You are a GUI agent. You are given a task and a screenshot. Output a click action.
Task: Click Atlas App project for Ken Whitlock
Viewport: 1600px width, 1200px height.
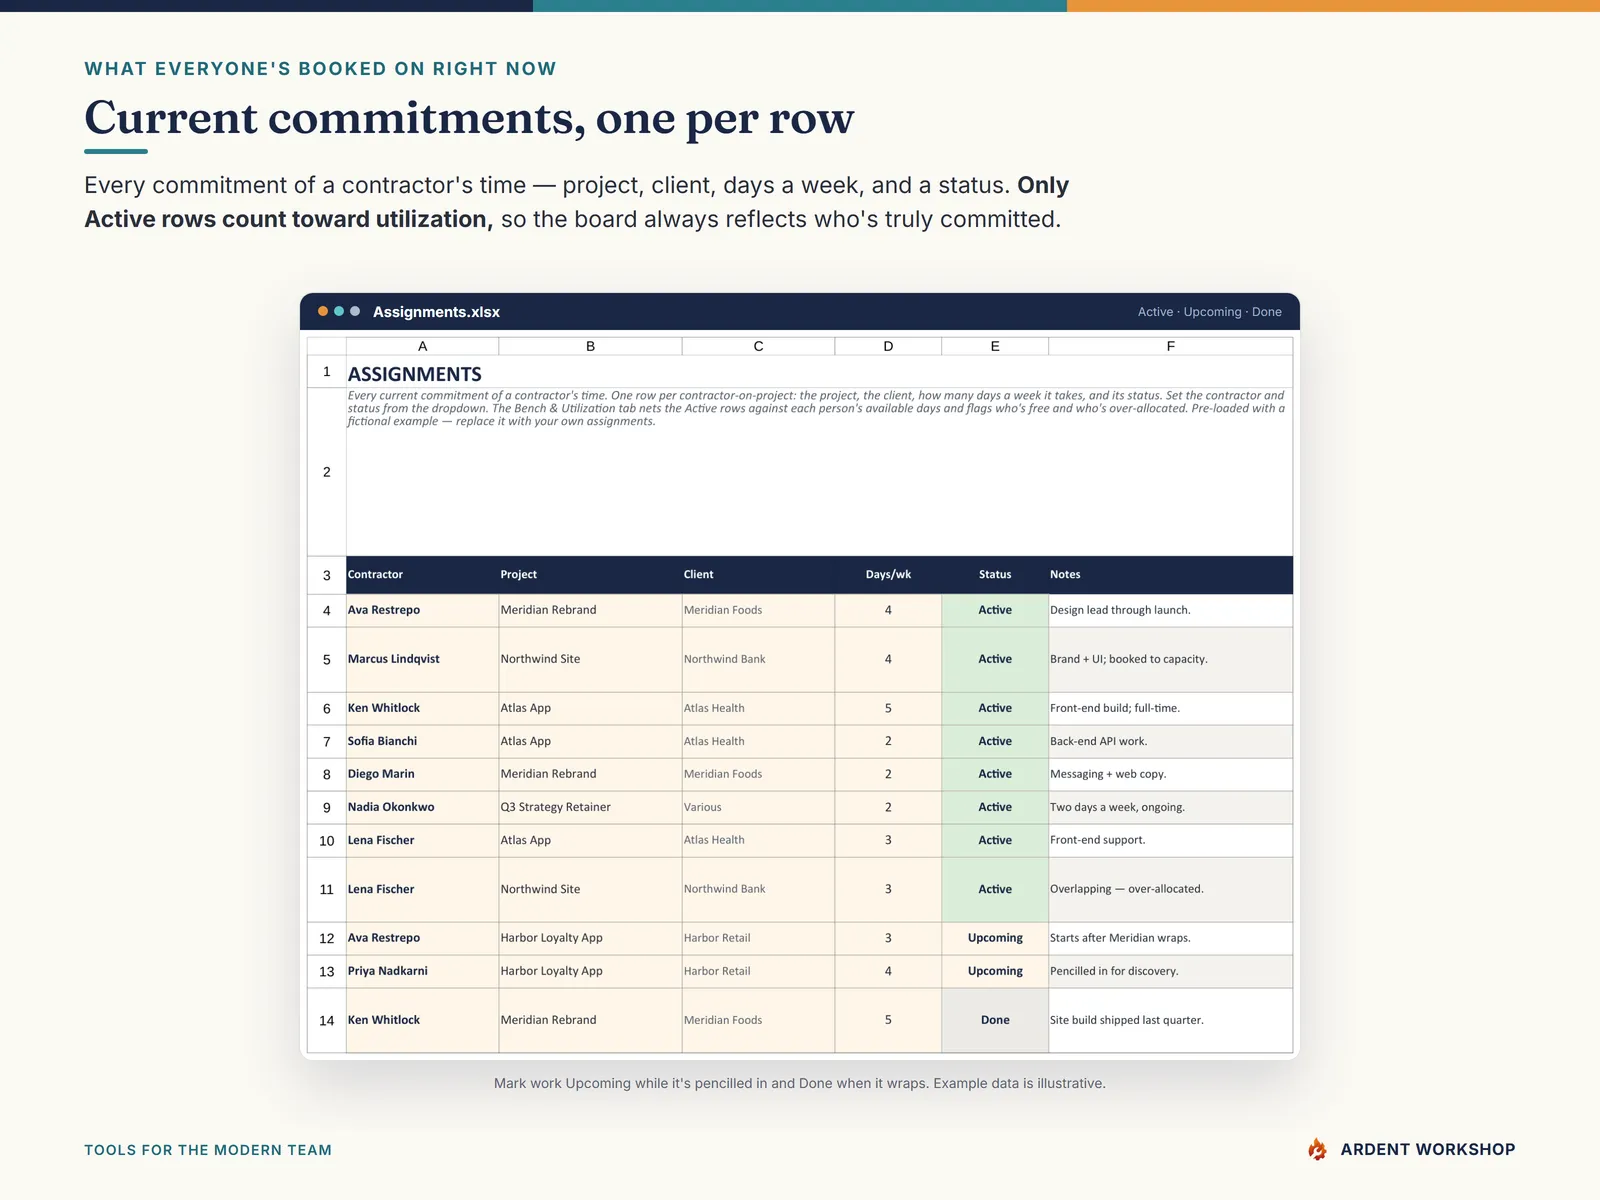coord(590,708)
